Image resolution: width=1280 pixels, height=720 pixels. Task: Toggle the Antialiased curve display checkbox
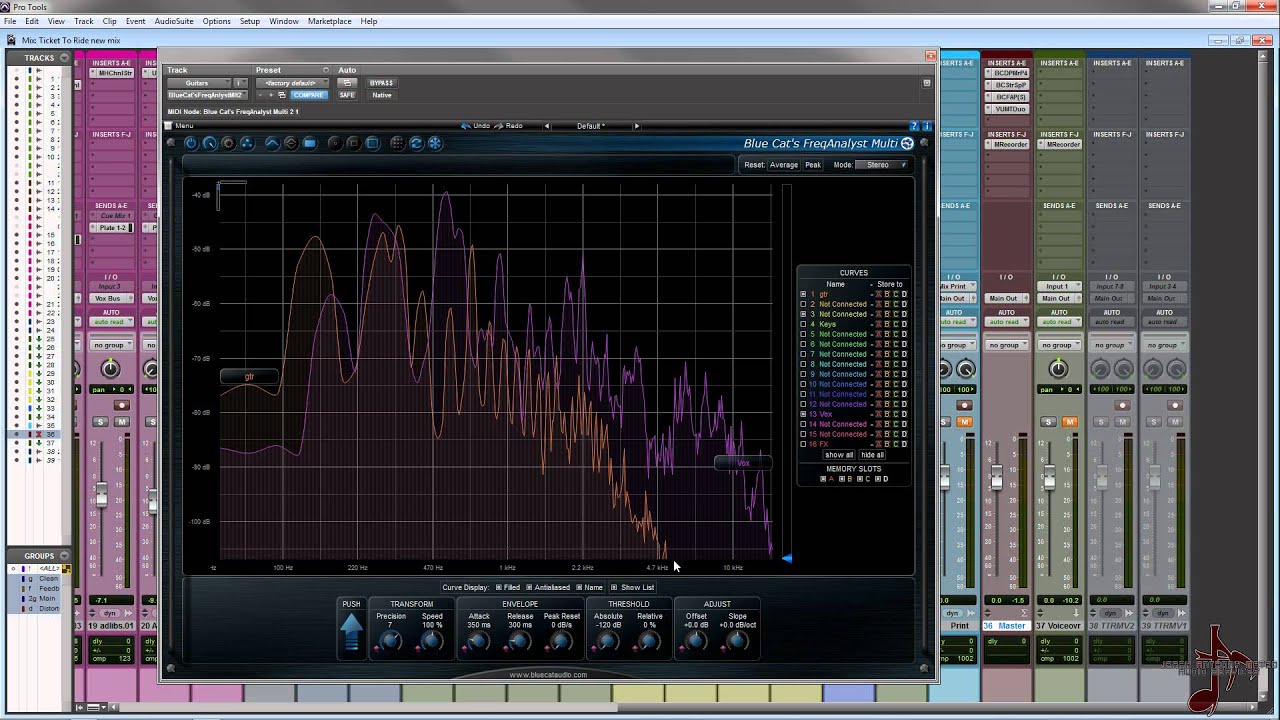click(529, 588)
